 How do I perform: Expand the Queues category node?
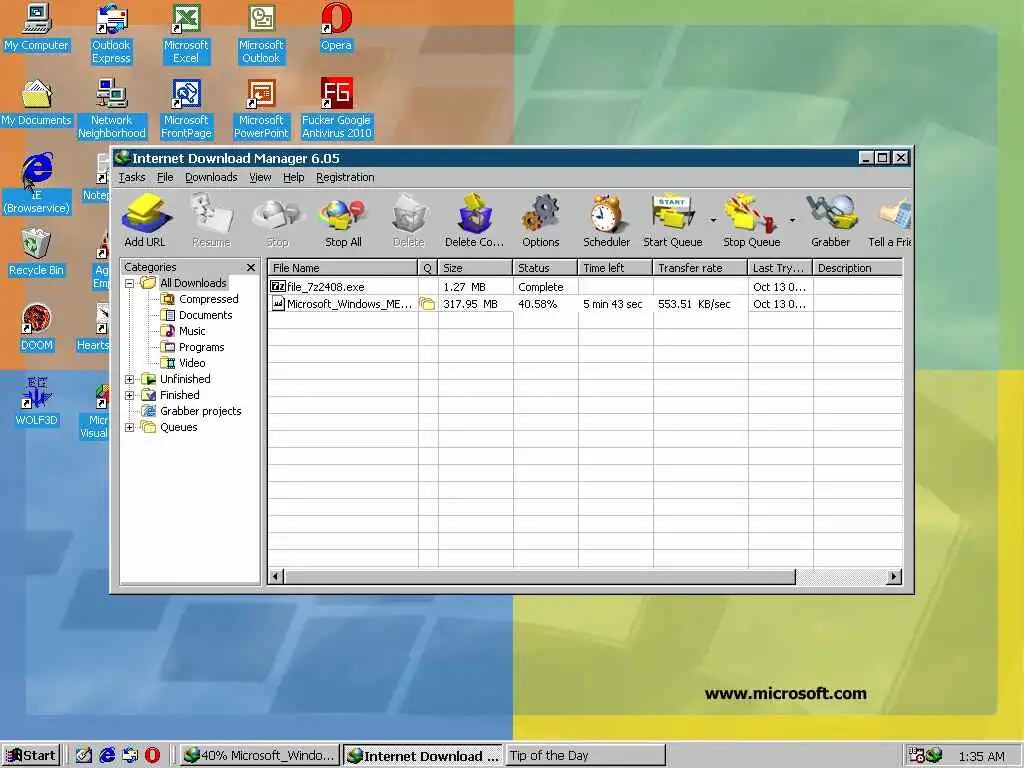coord(129,427)
